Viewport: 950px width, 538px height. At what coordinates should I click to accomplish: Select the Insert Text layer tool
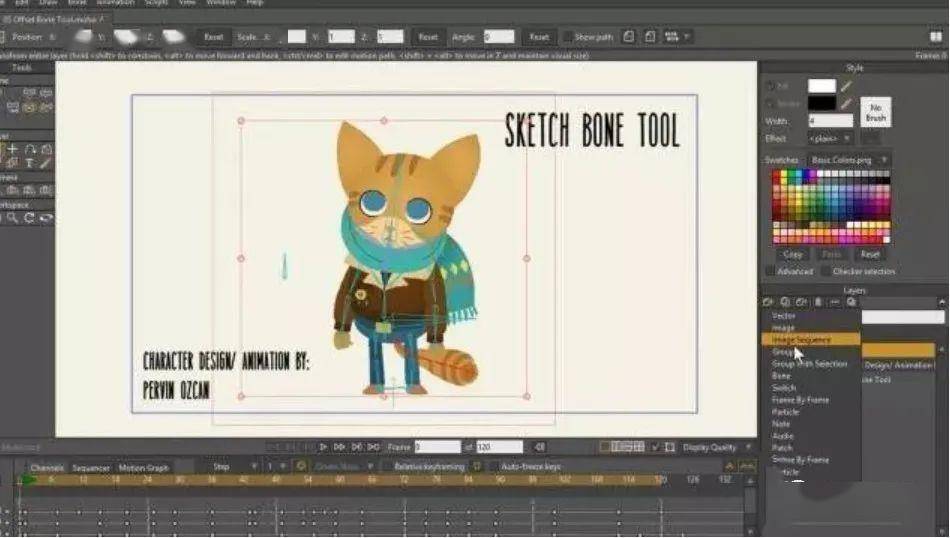[x=29, y=163]
